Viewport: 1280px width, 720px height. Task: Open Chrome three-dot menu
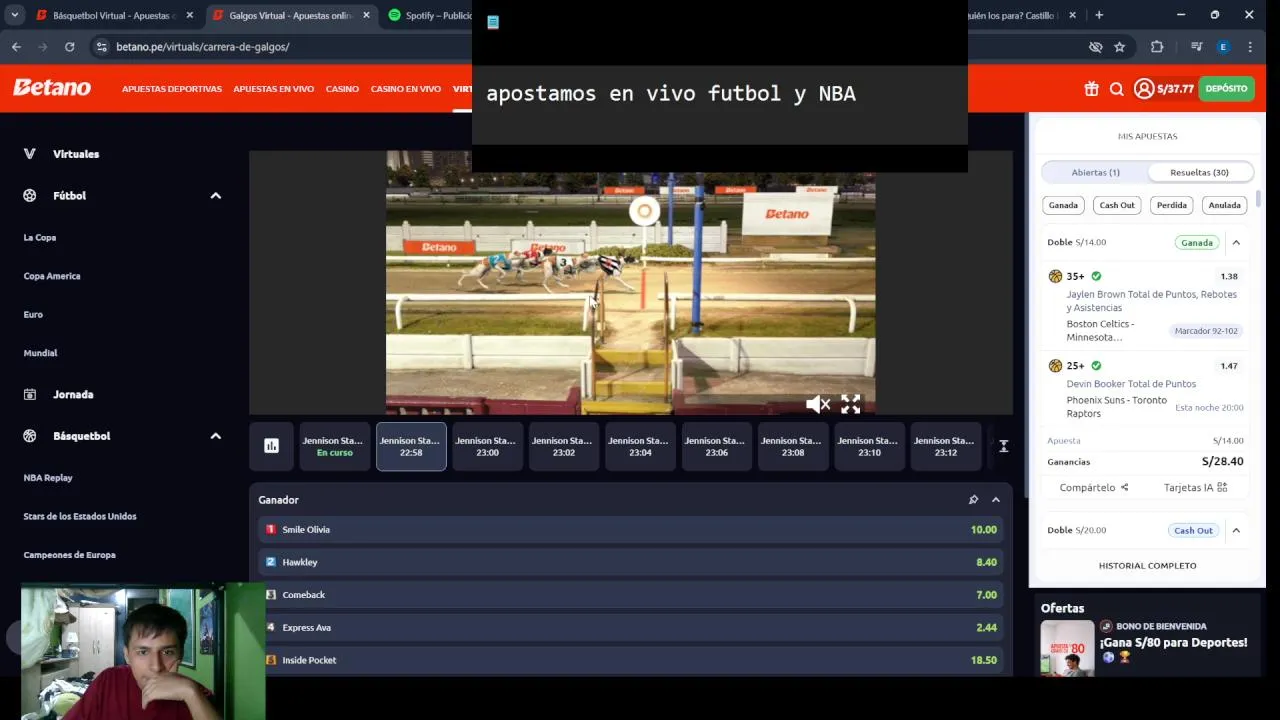click(x=1250, y=47)
